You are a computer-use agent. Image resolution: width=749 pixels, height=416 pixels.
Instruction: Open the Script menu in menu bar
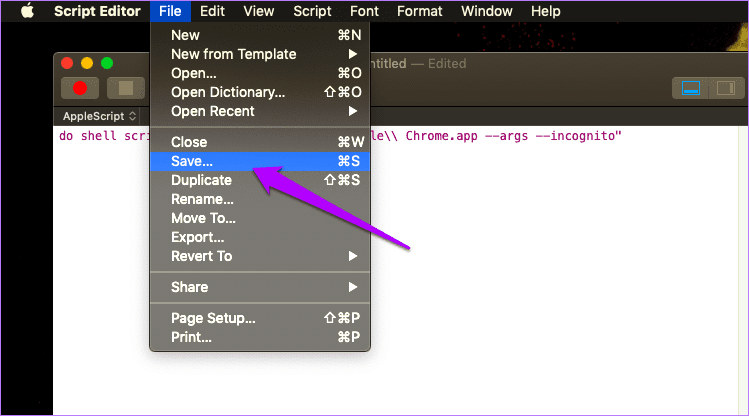pos(312,11)
